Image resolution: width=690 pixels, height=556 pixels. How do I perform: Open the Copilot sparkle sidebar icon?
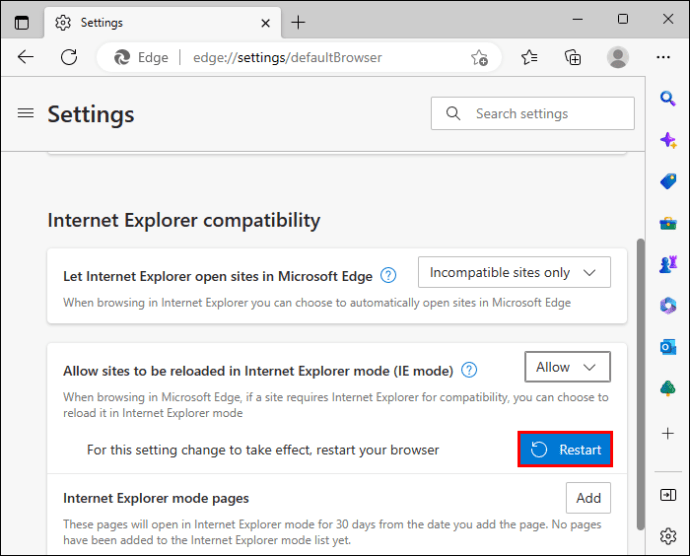(x=668, y=140)
